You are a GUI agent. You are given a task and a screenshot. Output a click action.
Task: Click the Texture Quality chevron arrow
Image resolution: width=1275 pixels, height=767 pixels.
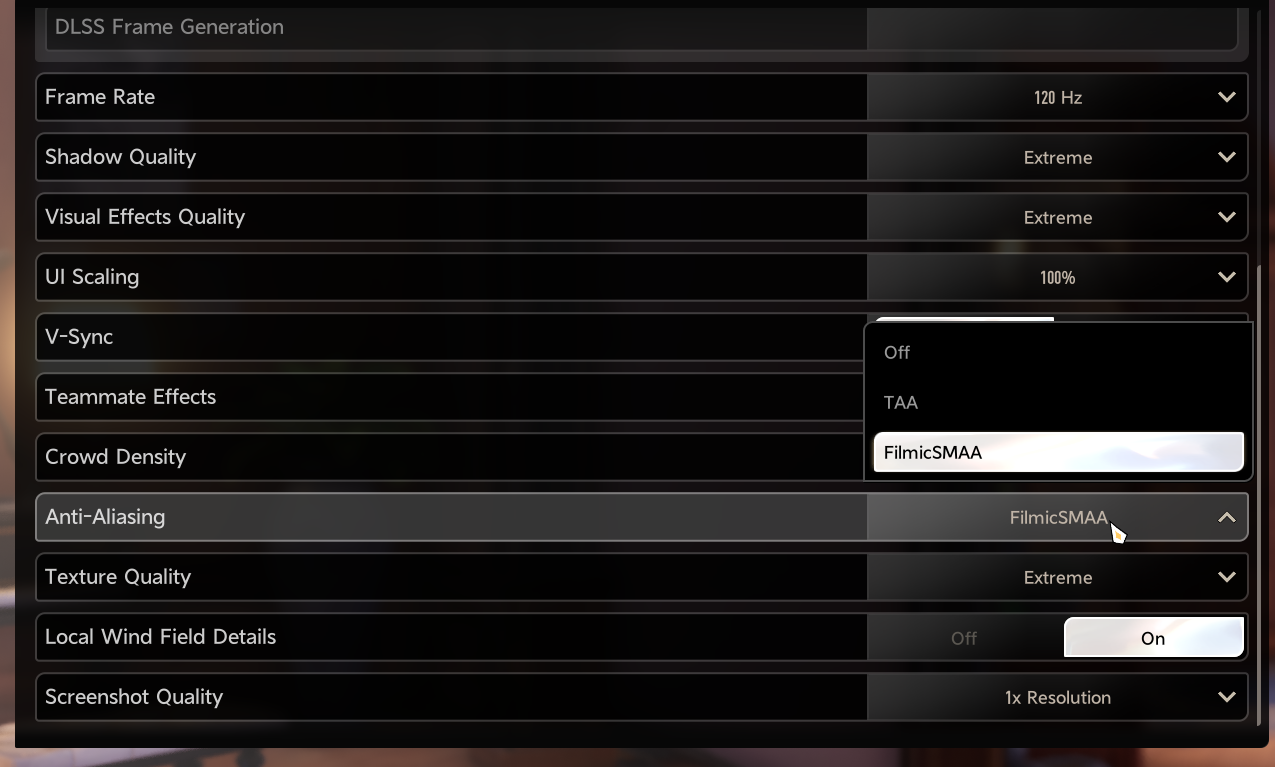1226,577
